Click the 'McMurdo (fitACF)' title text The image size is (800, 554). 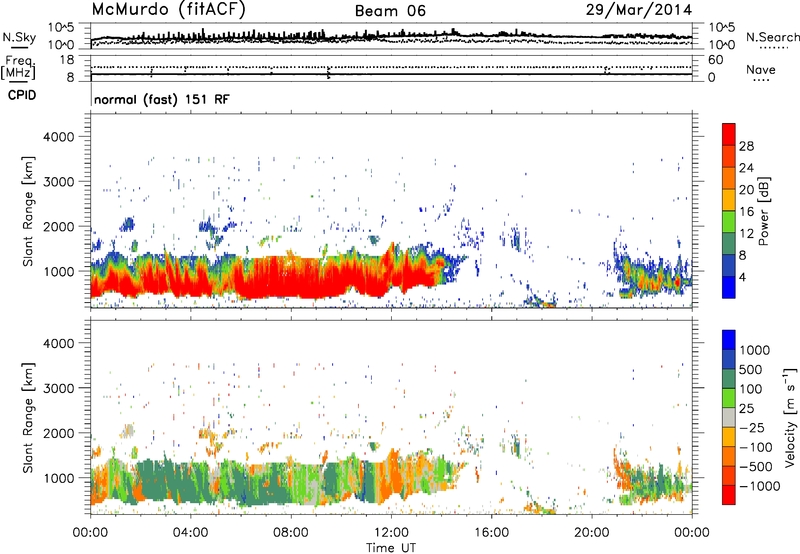(x=168, y=9)
